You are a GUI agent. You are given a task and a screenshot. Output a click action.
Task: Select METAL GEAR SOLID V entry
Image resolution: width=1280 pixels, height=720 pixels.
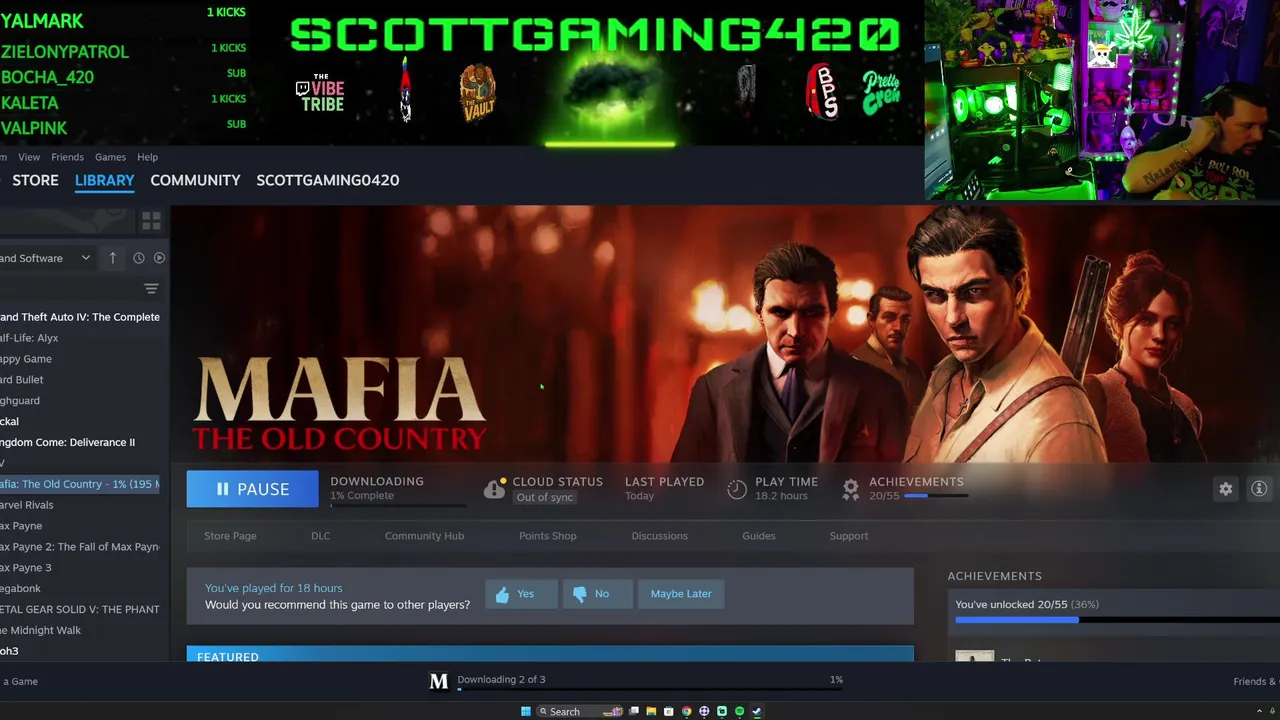(x=82, y=609)
